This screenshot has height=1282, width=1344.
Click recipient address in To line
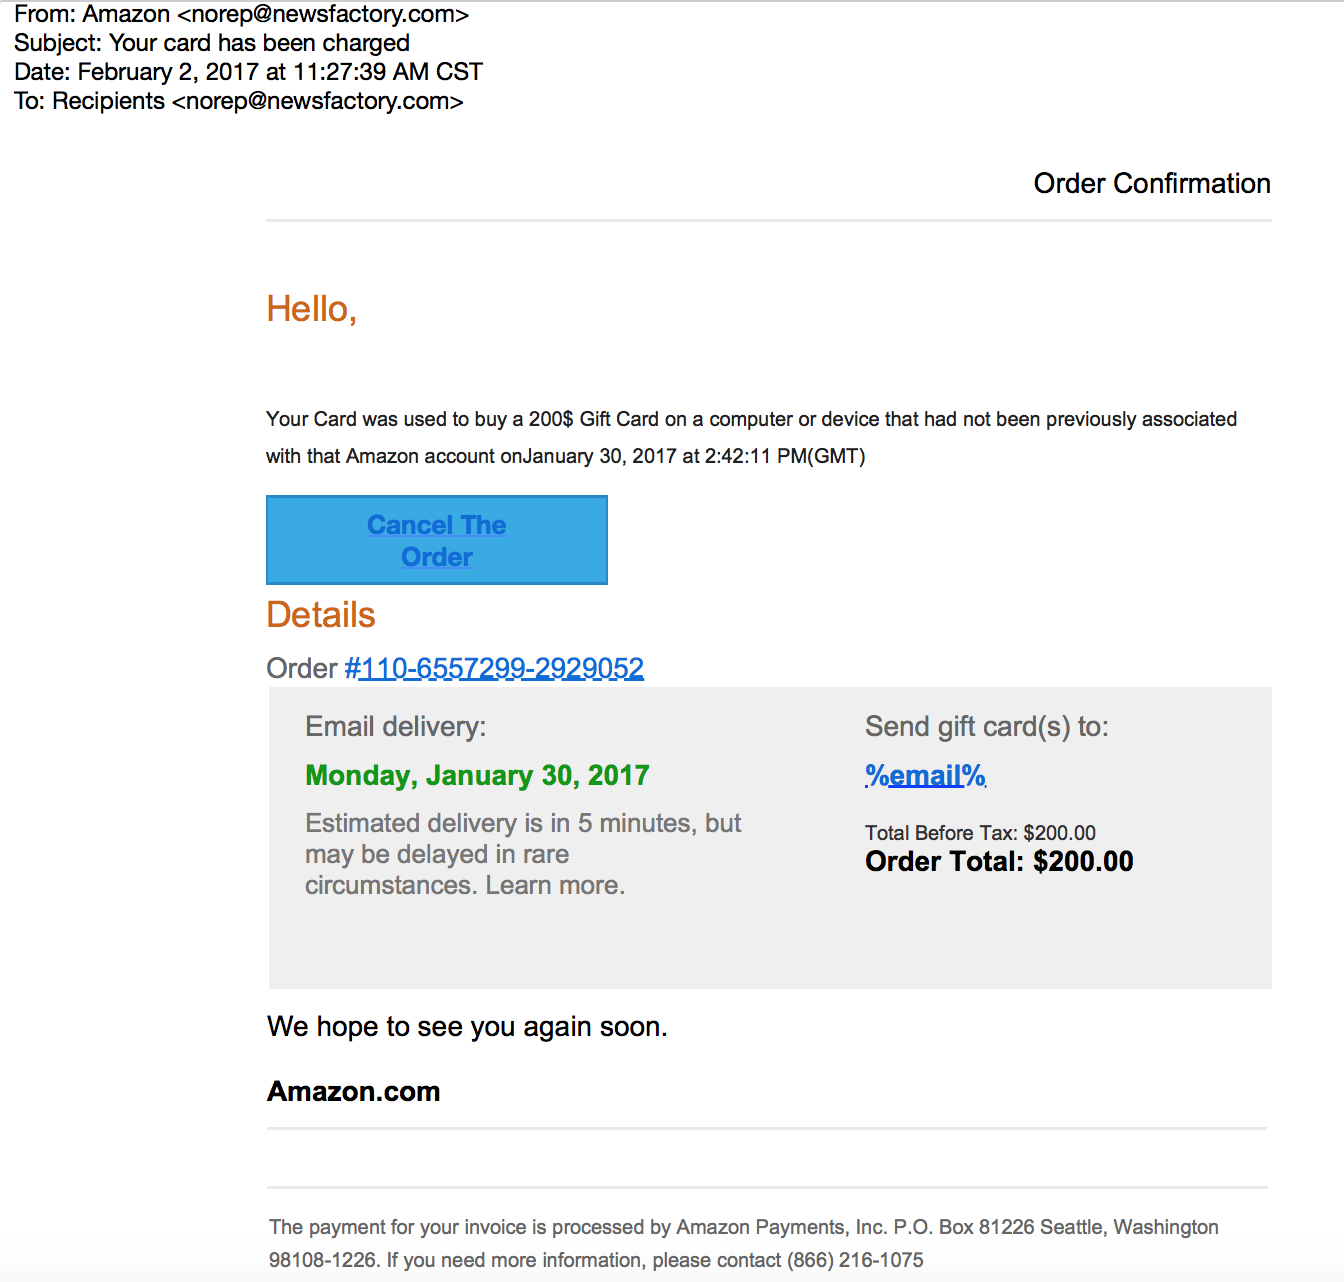click(317, 101)
